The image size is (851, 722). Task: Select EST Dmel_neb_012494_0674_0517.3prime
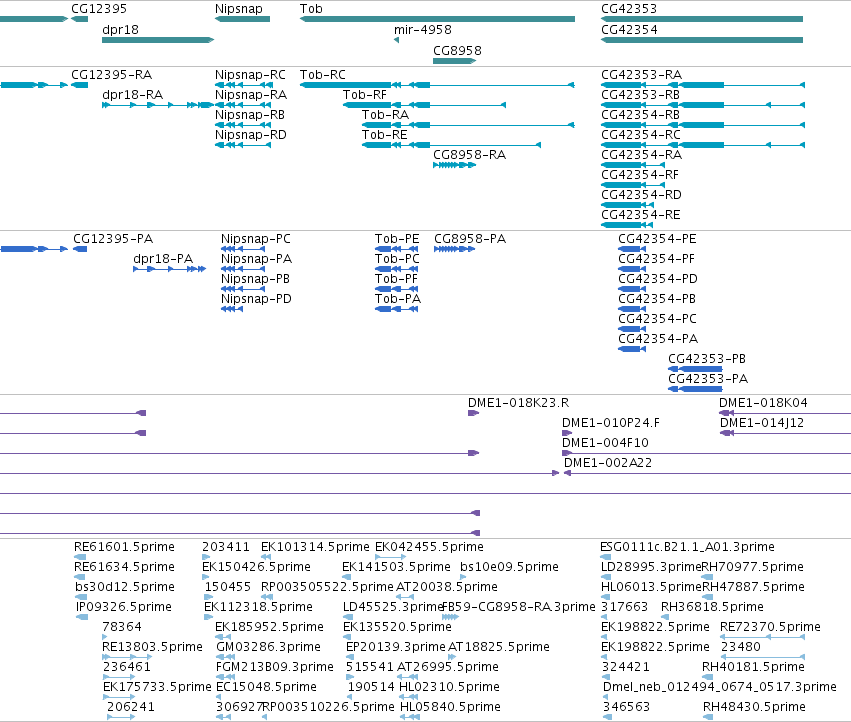click(720, 687)
